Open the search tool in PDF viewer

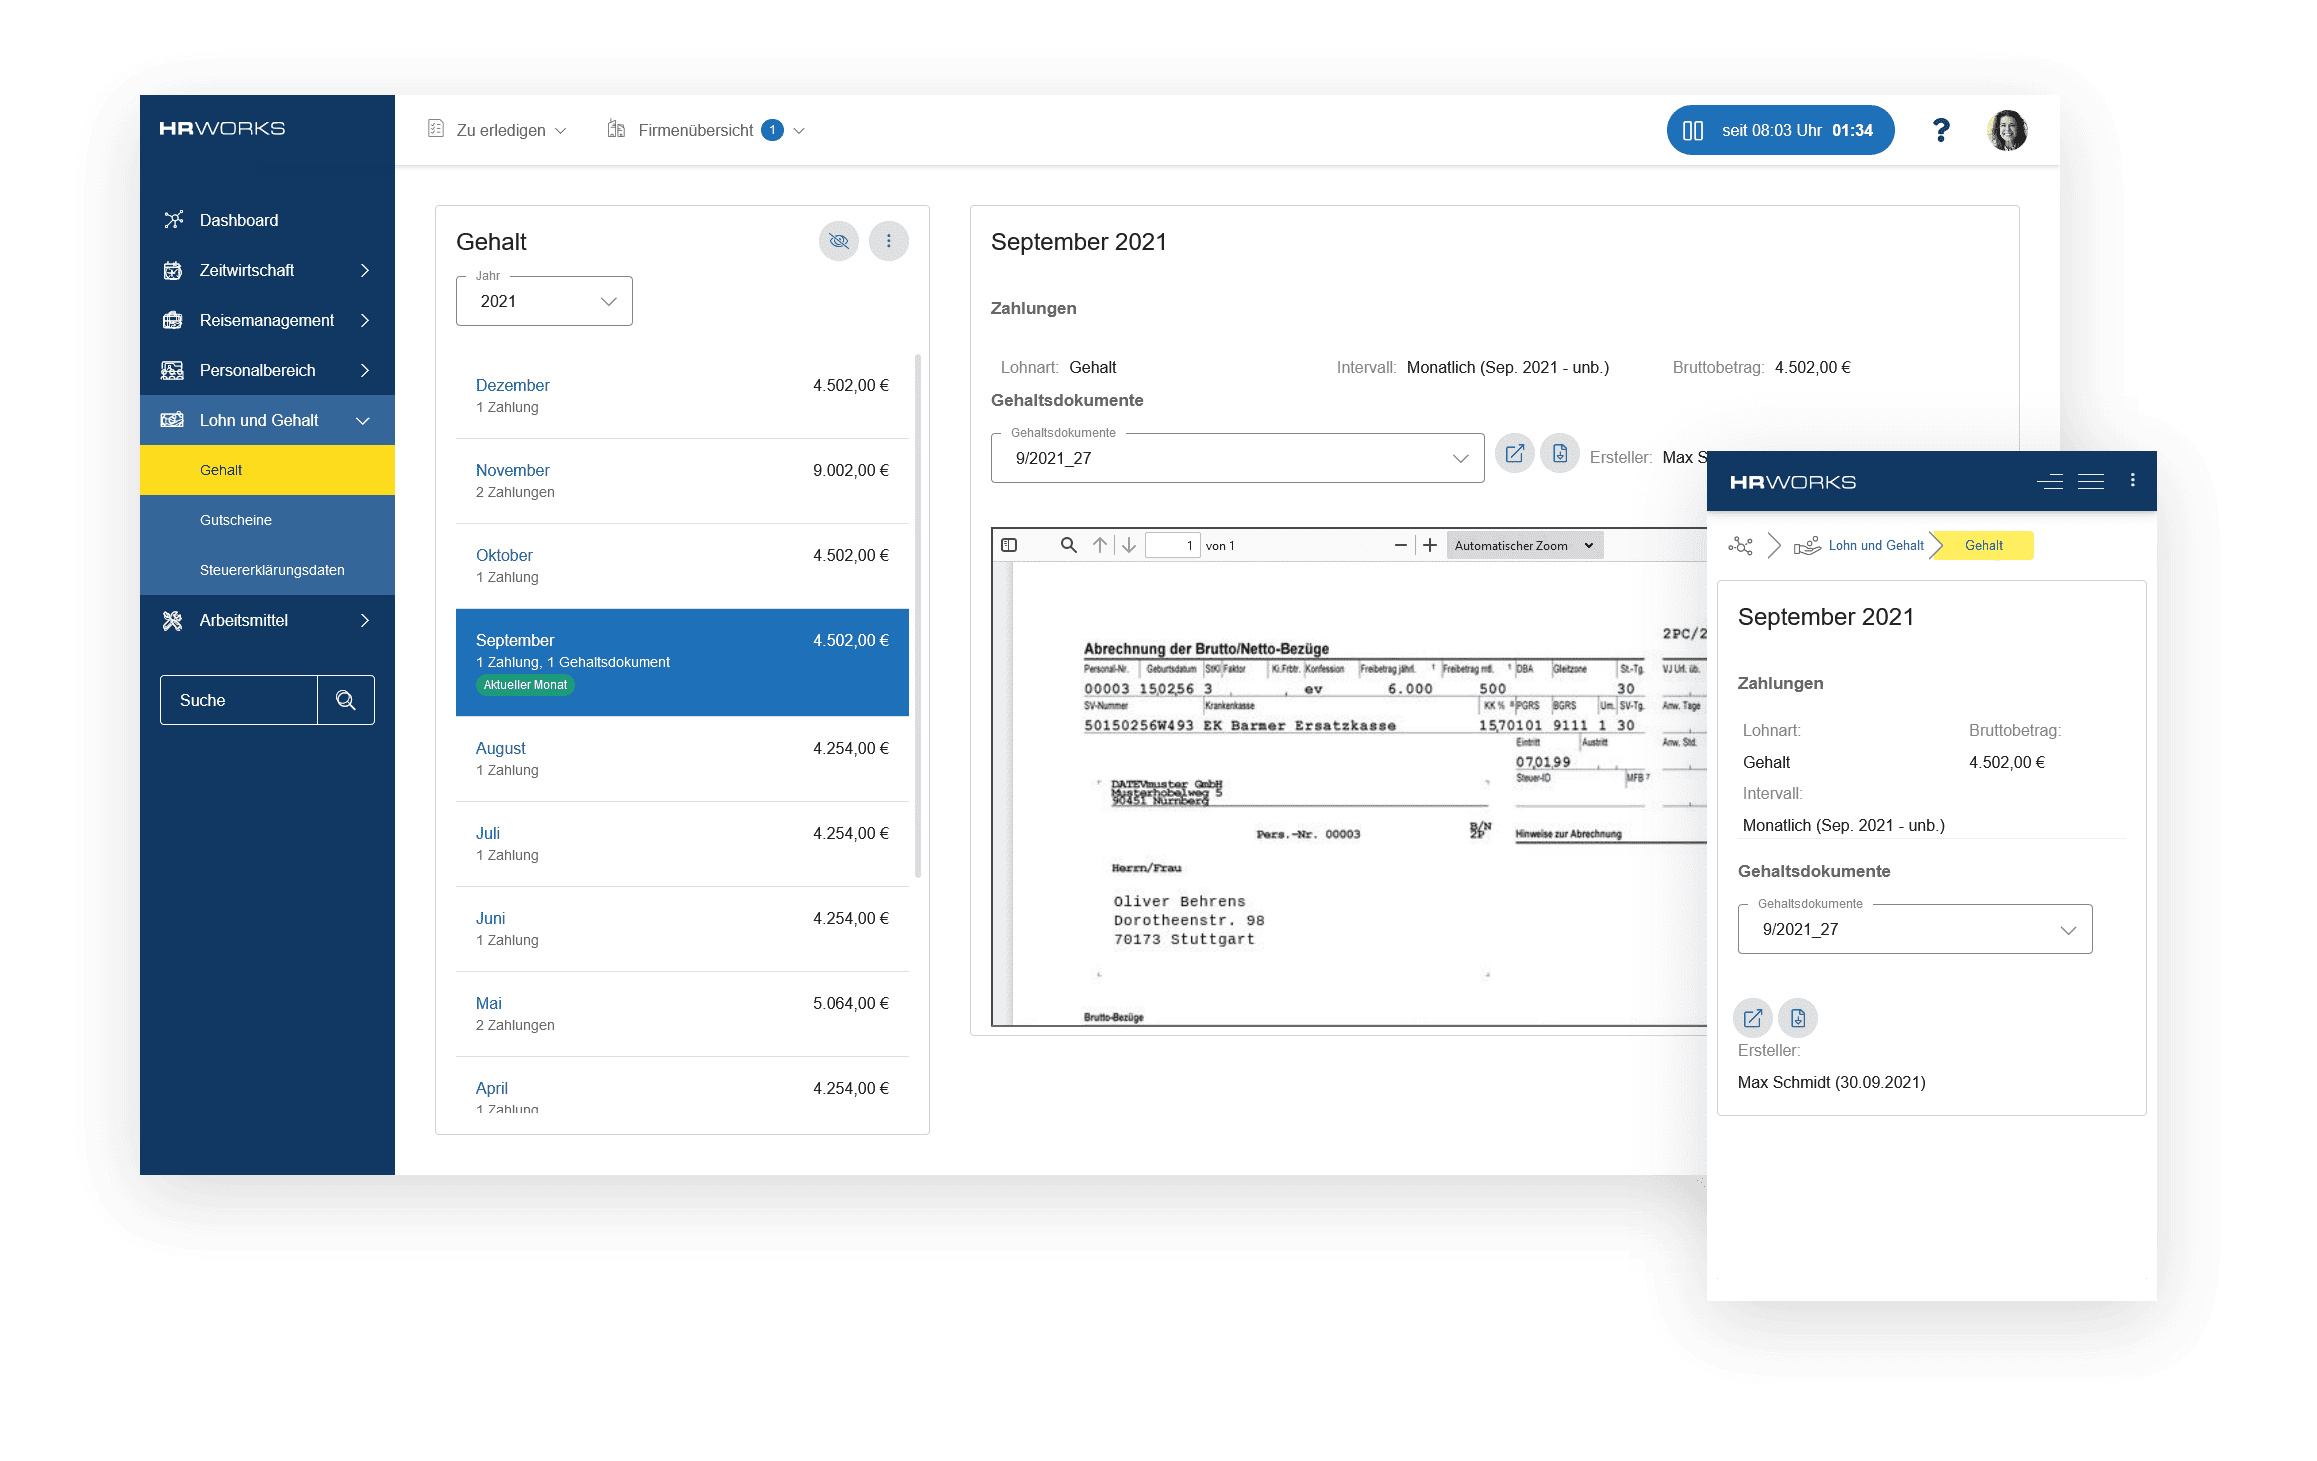click(1068, 545)
